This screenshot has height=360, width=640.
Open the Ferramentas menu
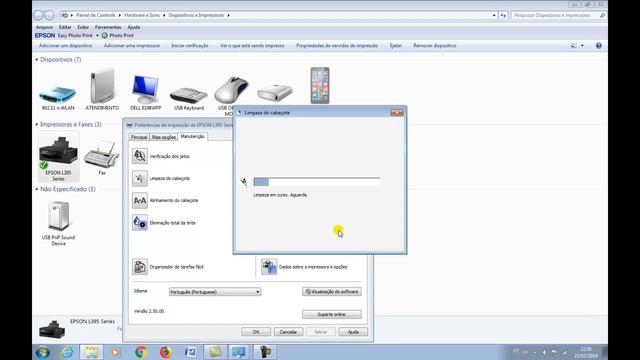pyautogui.click(x=108, y=27)
